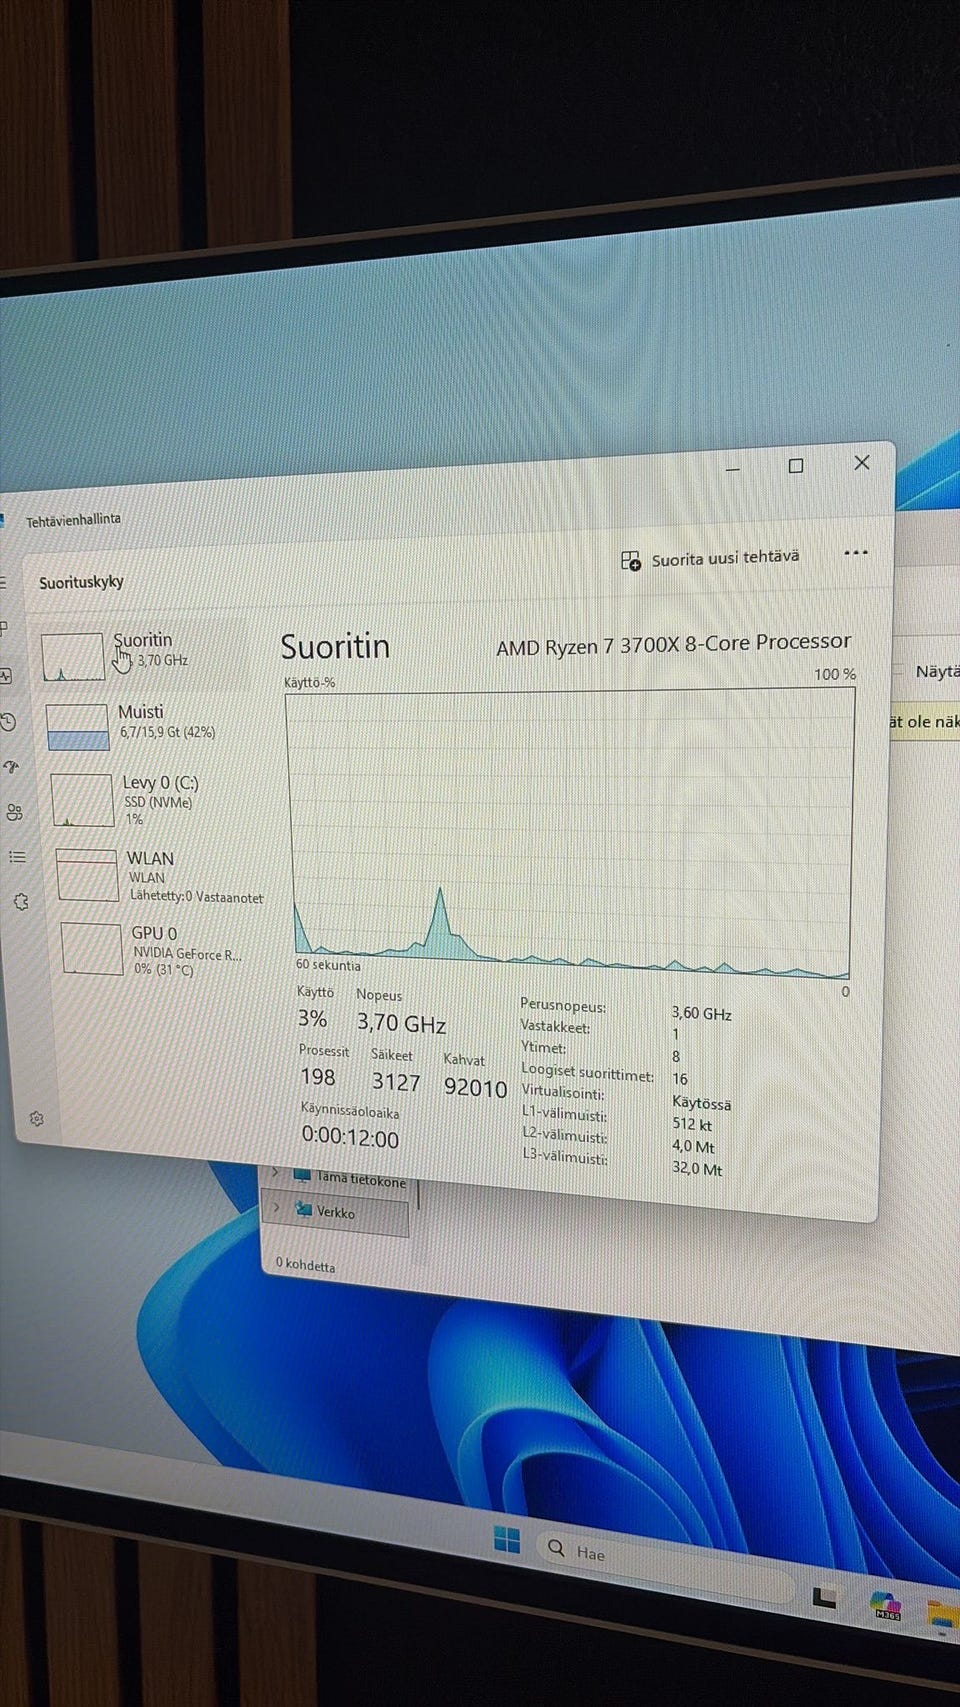Open the Details list icon
Screen dimensions: 960x1707
17,857
